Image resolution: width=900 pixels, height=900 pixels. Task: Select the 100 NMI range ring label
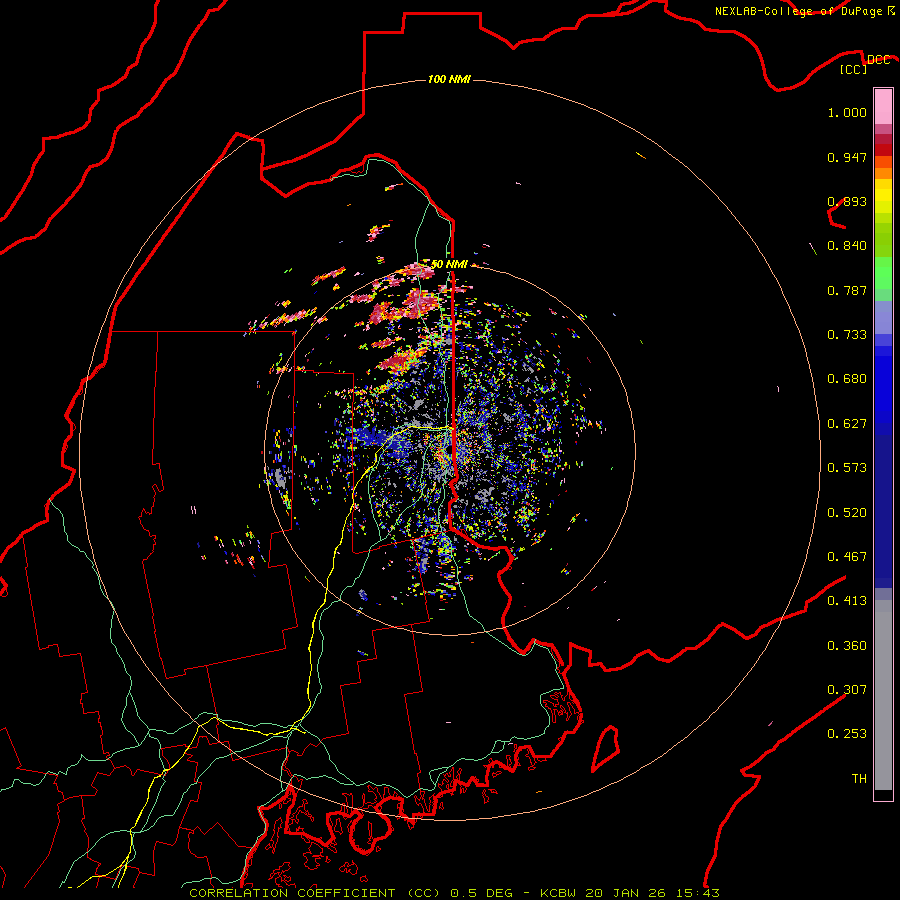(x=449, y=79)
